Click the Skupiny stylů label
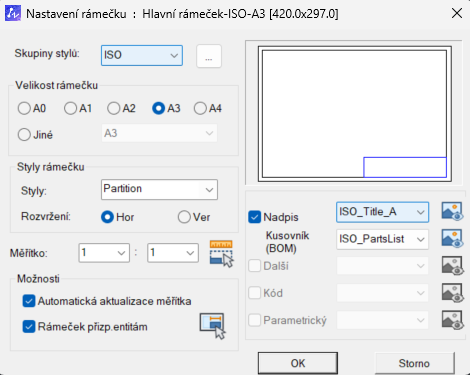The image size is (470, 375). pos(47,53)
